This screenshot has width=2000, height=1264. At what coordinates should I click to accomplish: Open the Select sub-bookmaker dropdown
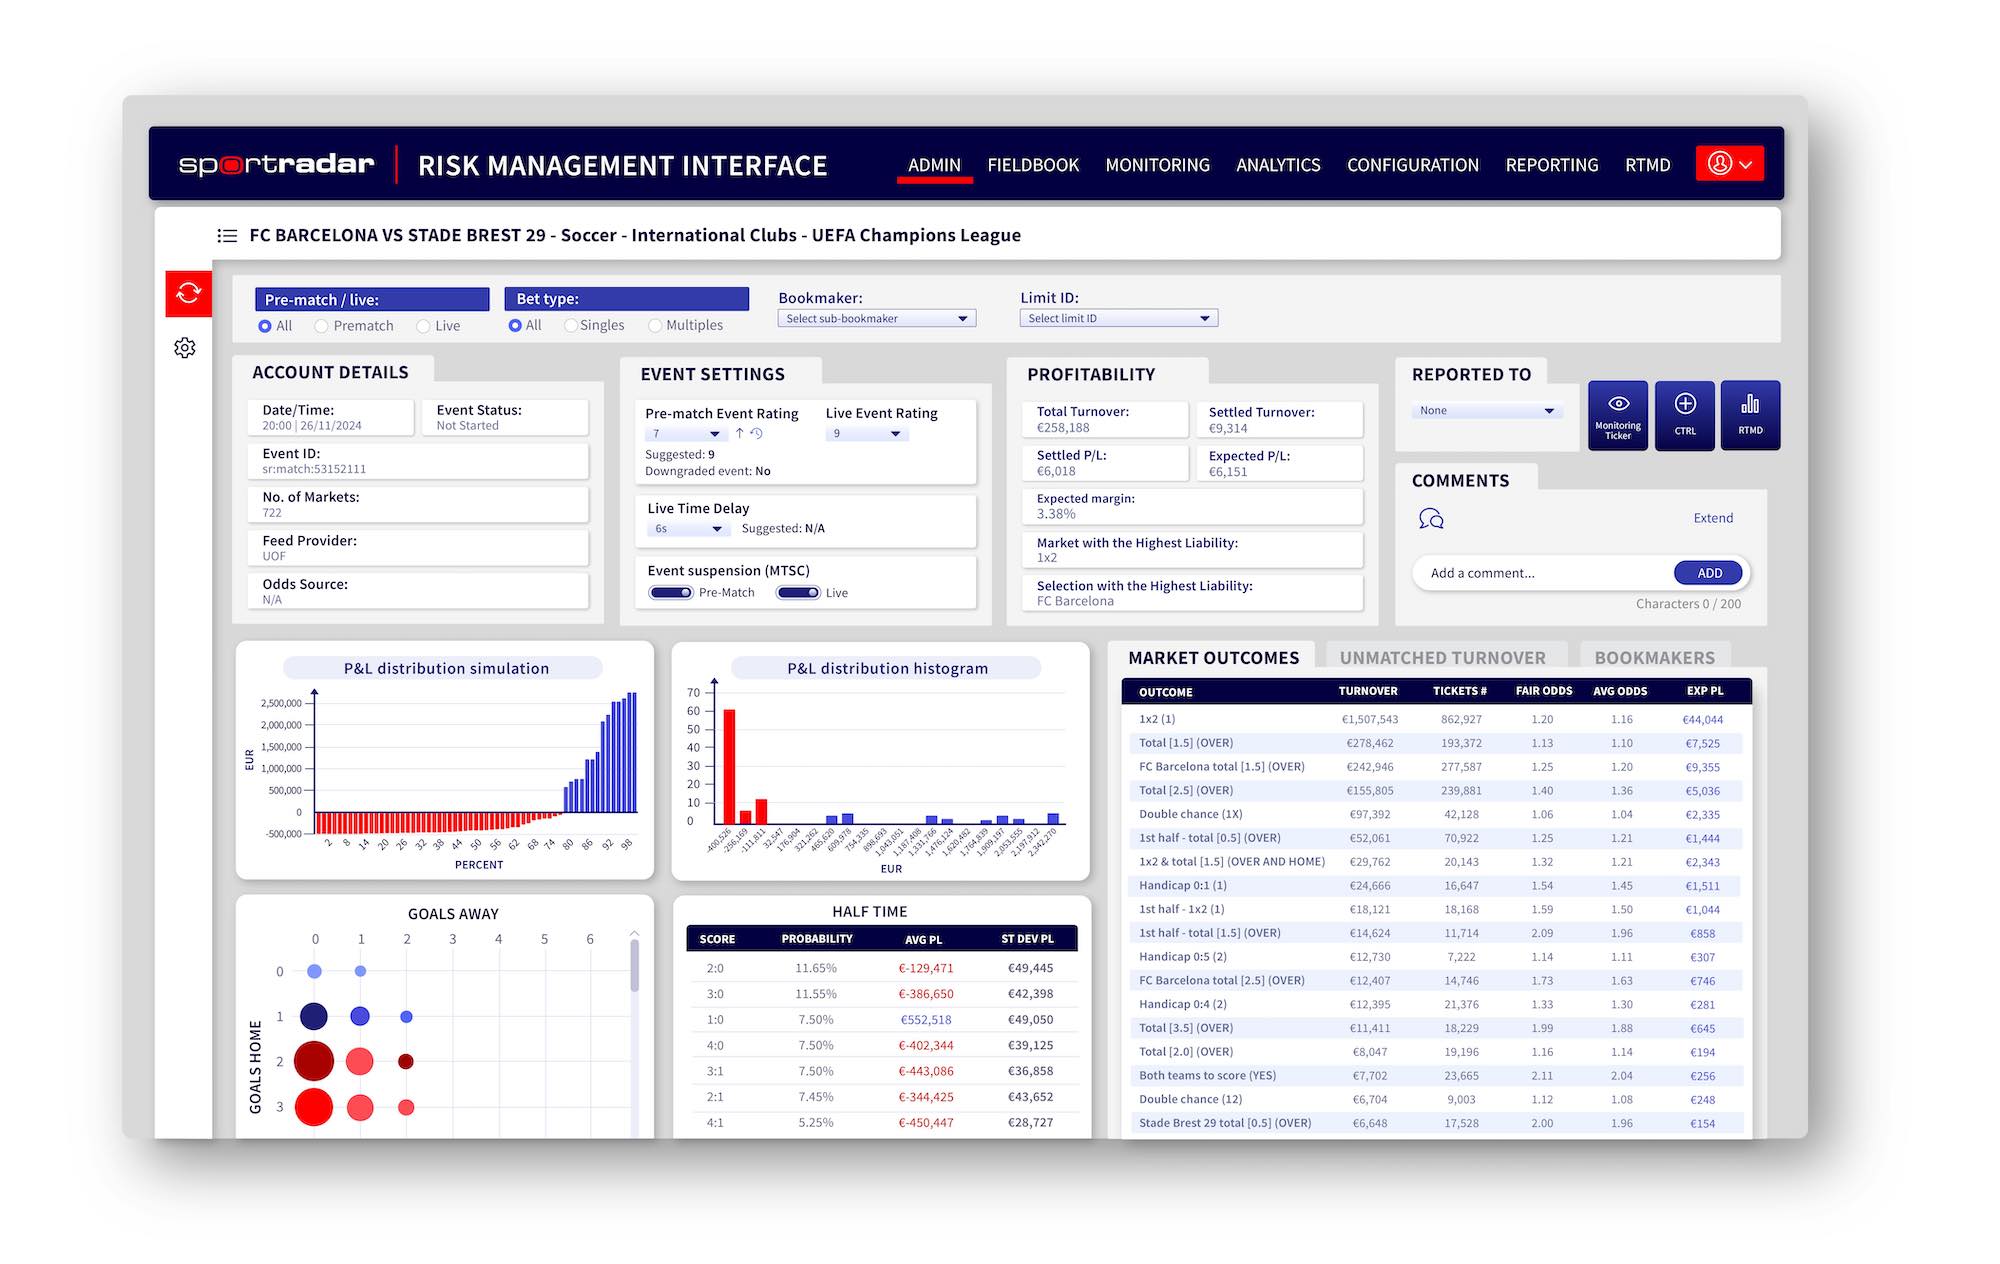click(x=876, y=319)
